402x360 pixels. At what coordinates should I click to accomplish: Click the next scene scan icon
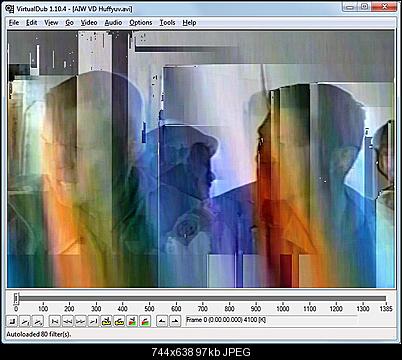pos(145,321)
